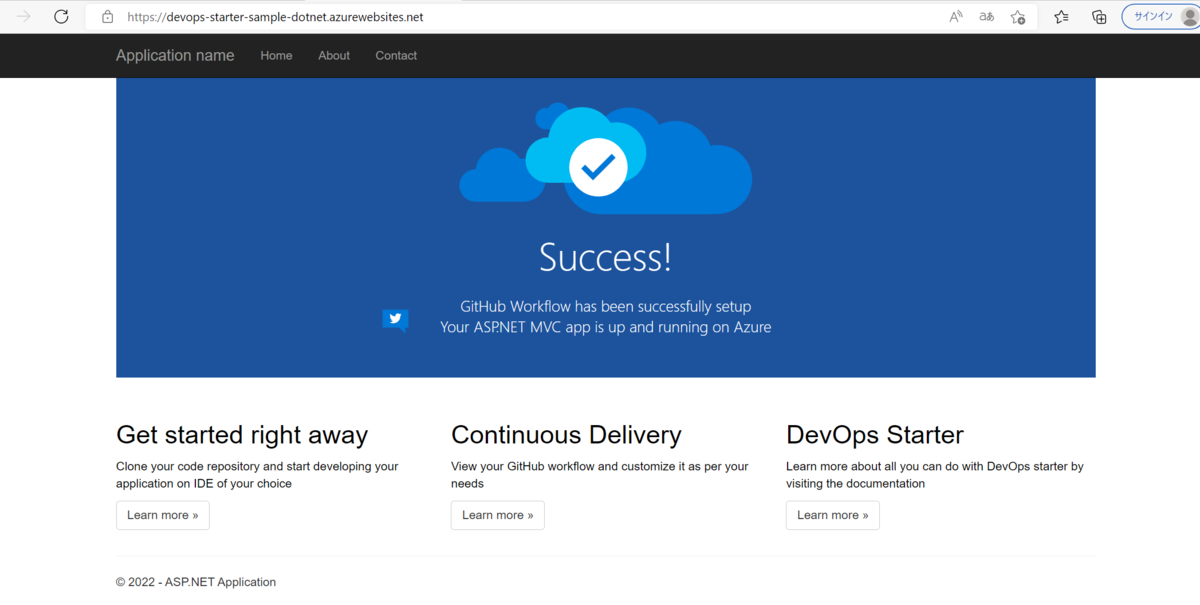Screen dimensions: 1200x605
Task: Open the About nav item
Action: [x=334, y=56]
